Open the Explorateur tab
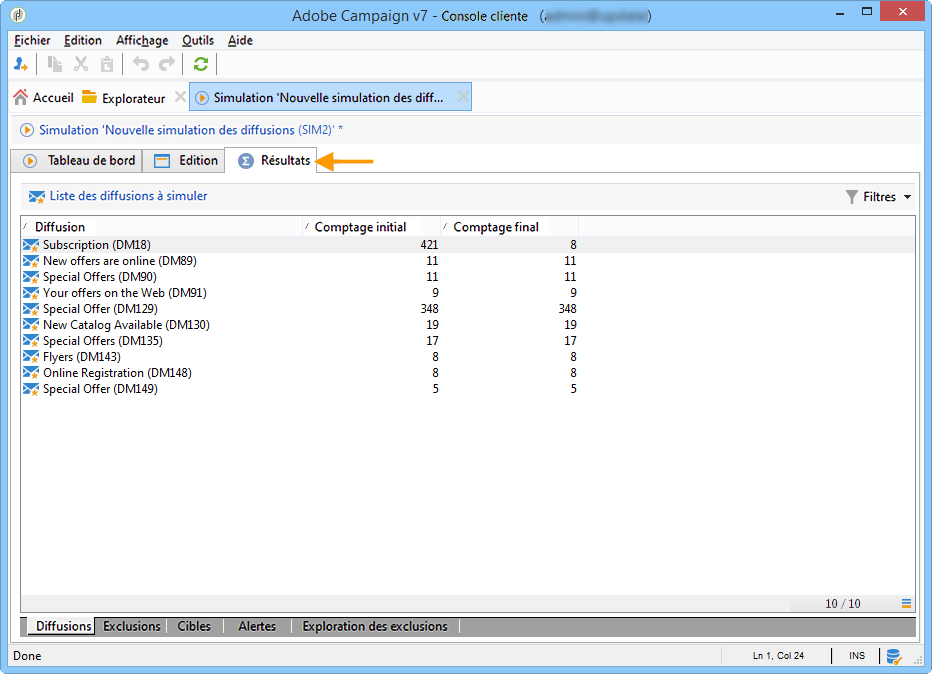The image size is (945, 688). coord(124,98)
